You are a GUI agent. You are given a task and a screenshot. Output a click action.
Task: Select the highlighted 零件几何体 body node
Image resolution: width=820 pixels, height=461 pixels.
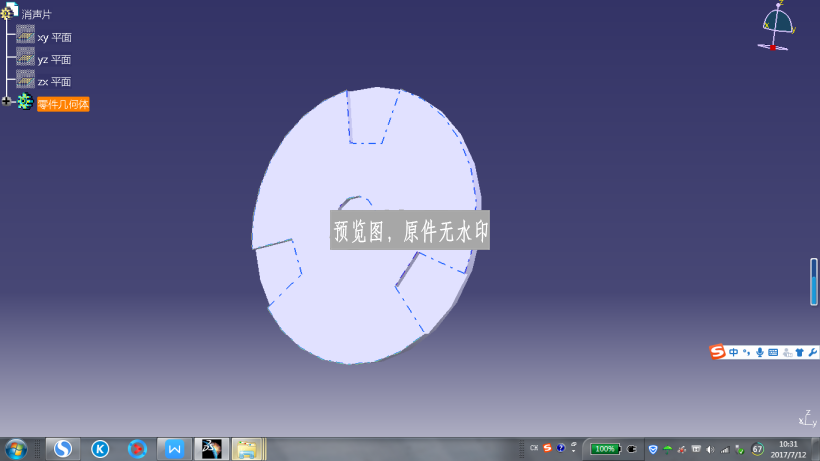click(x=63, y=105)
